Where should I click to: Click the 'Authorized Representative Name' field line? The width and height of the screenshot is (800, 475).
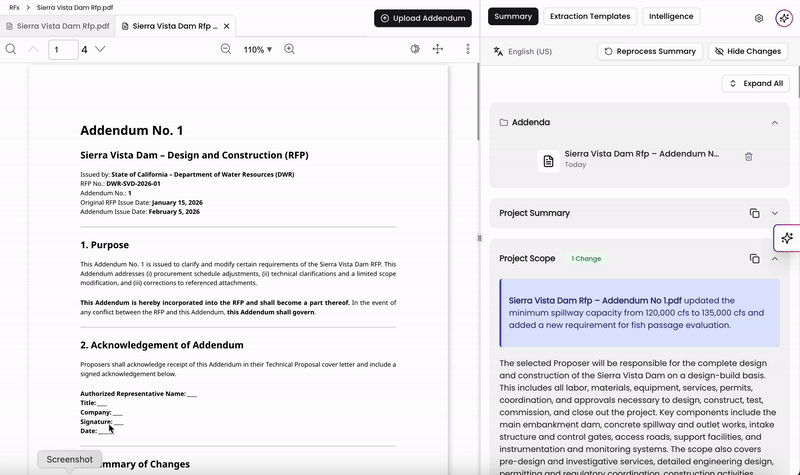click(x=138, y=394)
